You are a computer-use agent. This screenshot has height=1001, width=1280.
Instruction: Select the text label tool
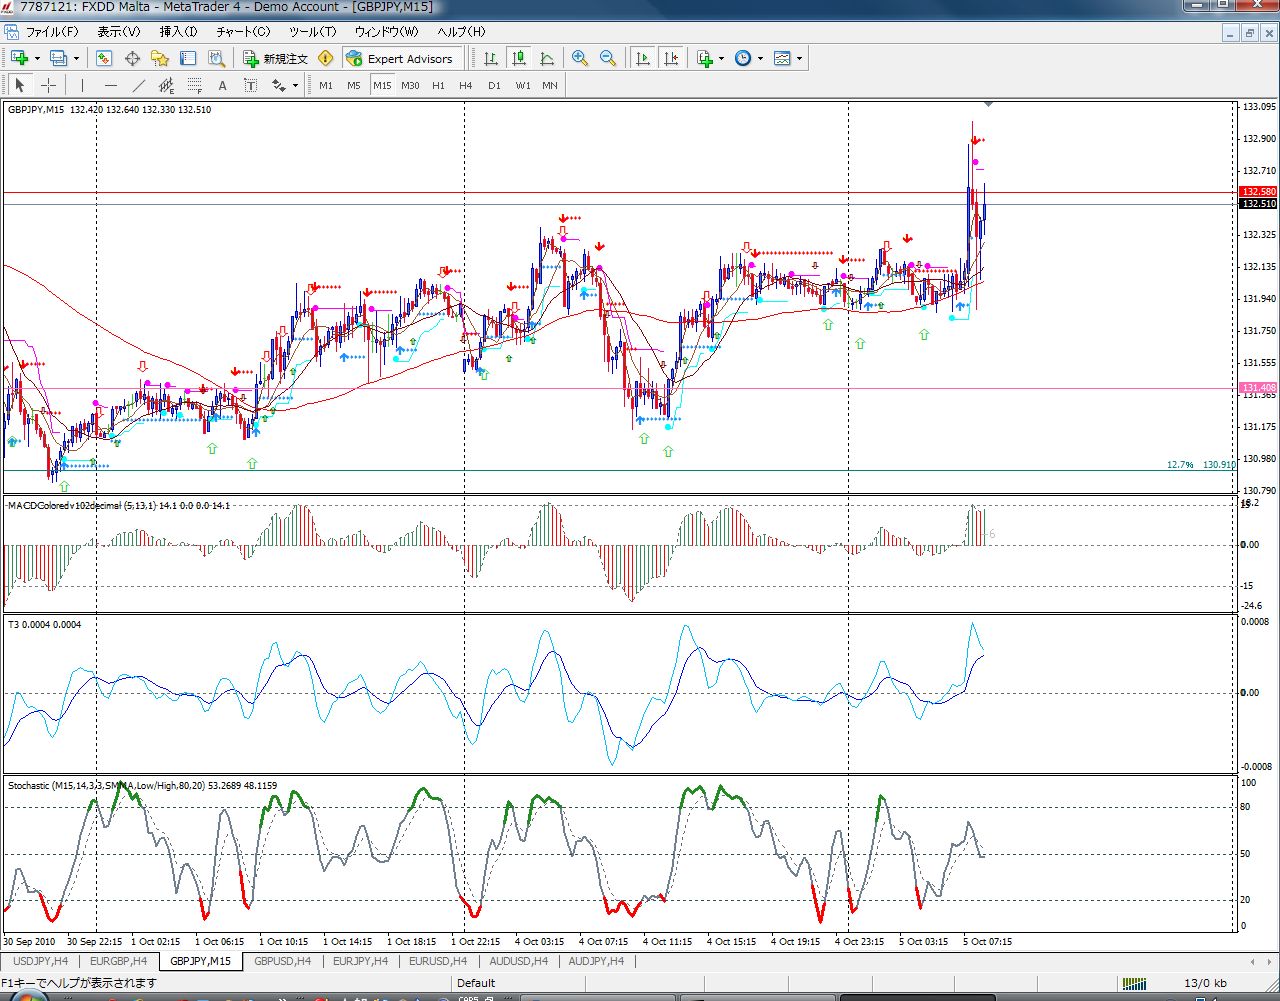click(222, 86)
